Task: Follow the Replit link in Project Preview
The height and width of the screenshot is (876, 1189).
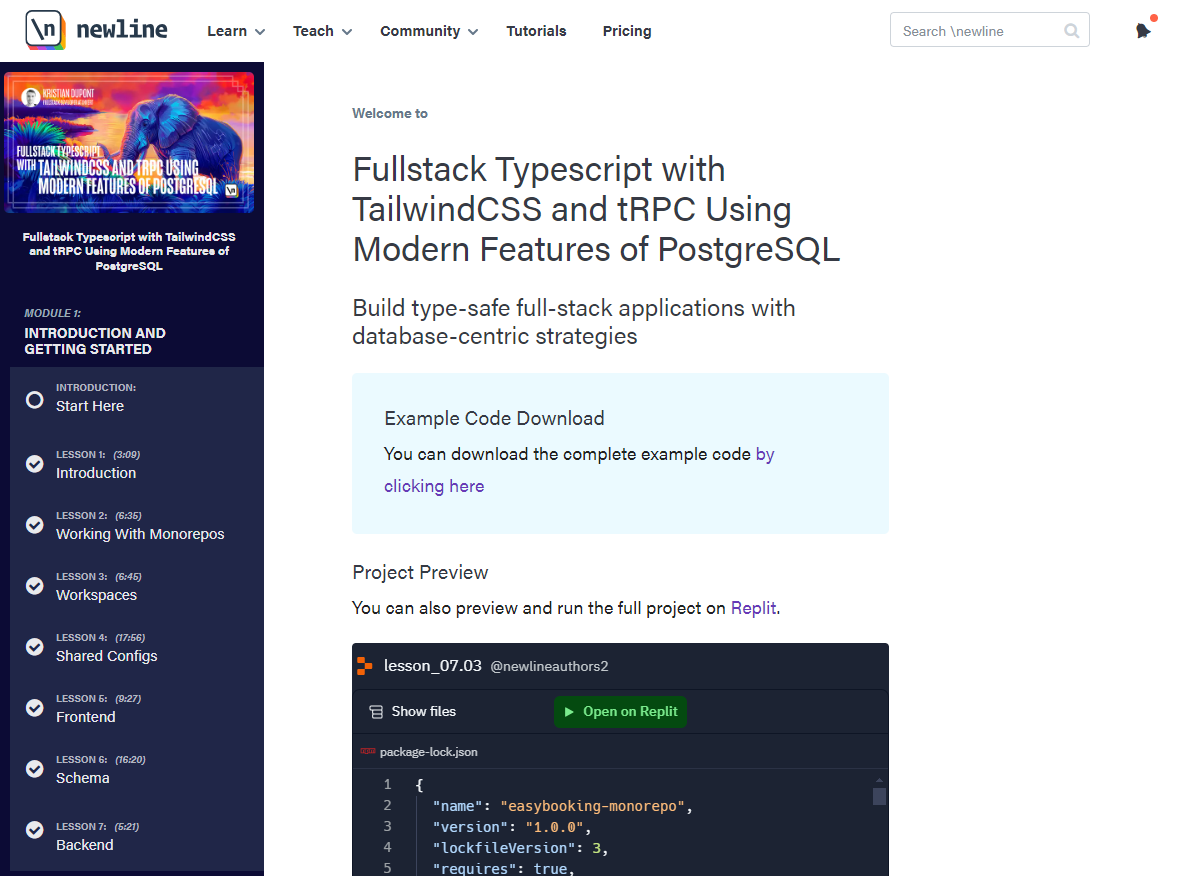Action: (x=753, y=608)
